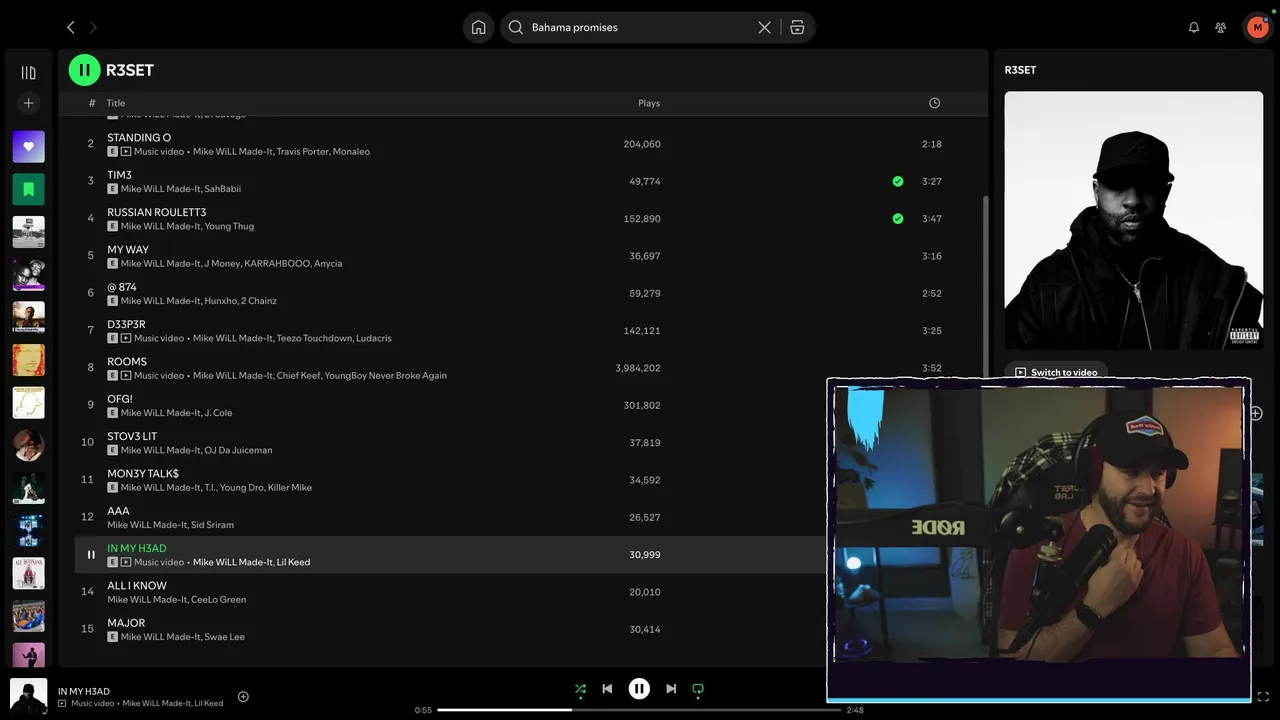Pause IN MY H3AD from track row icon
The width and height of the screenshot is (1280, 720).
pos(91,555)
